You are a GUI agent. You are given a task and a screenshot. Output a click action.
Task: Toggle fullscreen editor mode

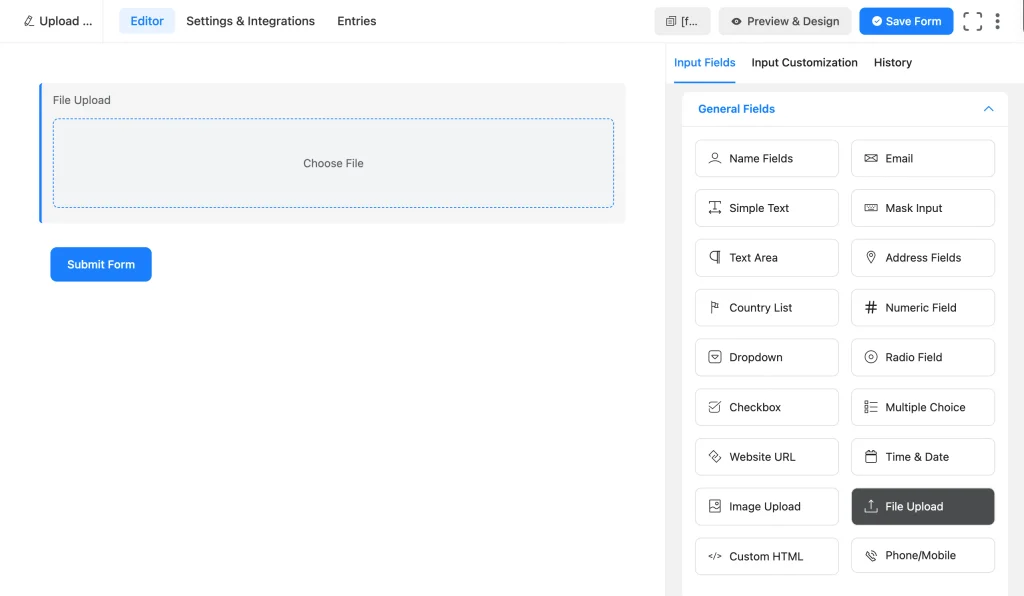[972, 22]
